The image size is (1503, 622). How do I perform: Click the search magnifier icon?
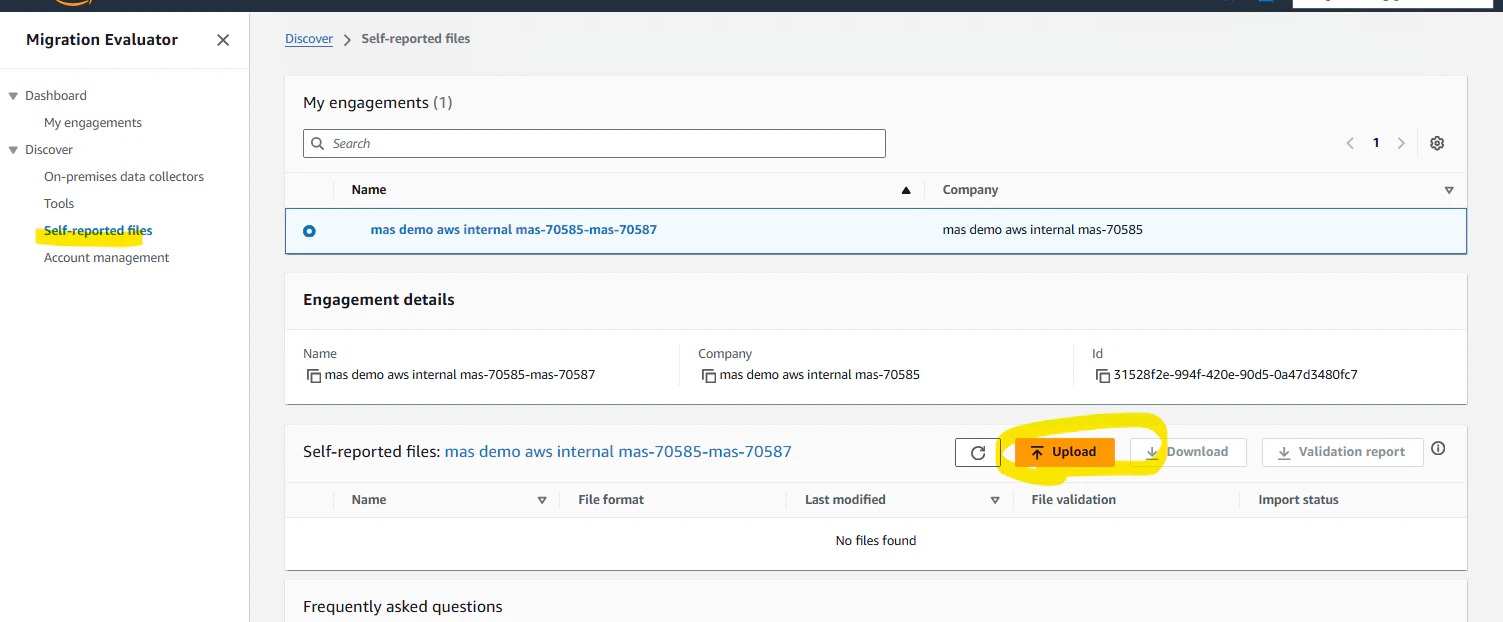tap(318, 144)
